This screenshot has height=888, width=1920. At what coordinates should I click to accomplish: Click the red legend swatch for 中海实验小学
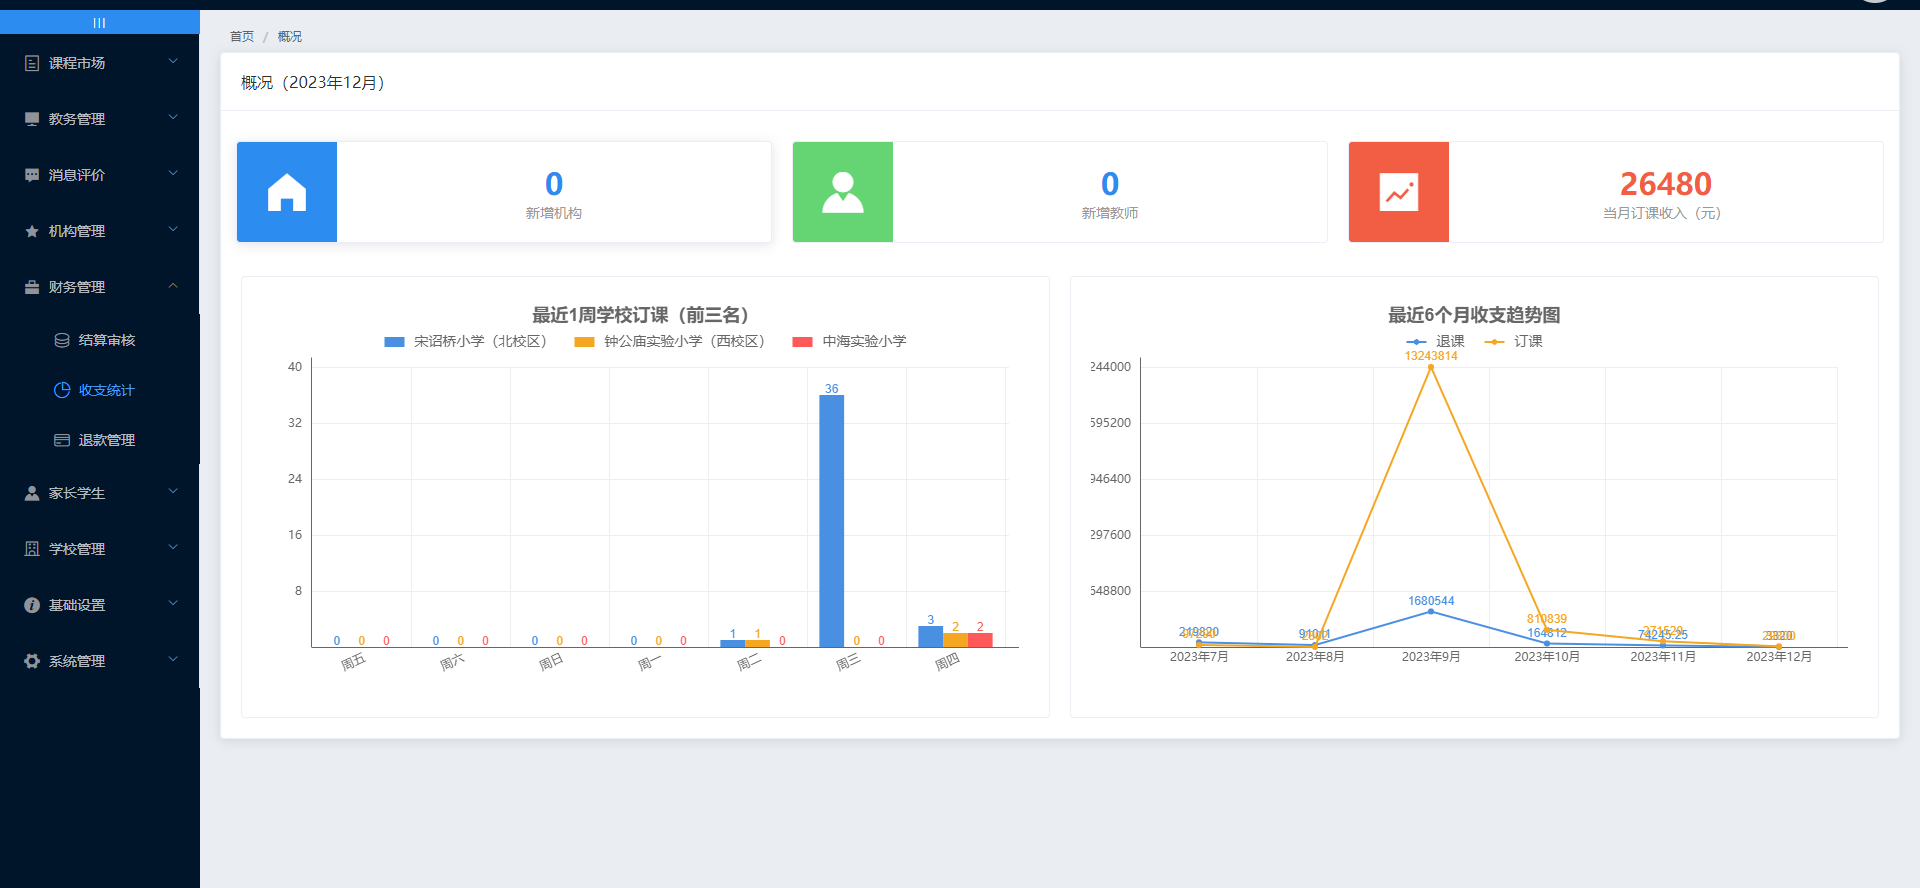(802, 342)
